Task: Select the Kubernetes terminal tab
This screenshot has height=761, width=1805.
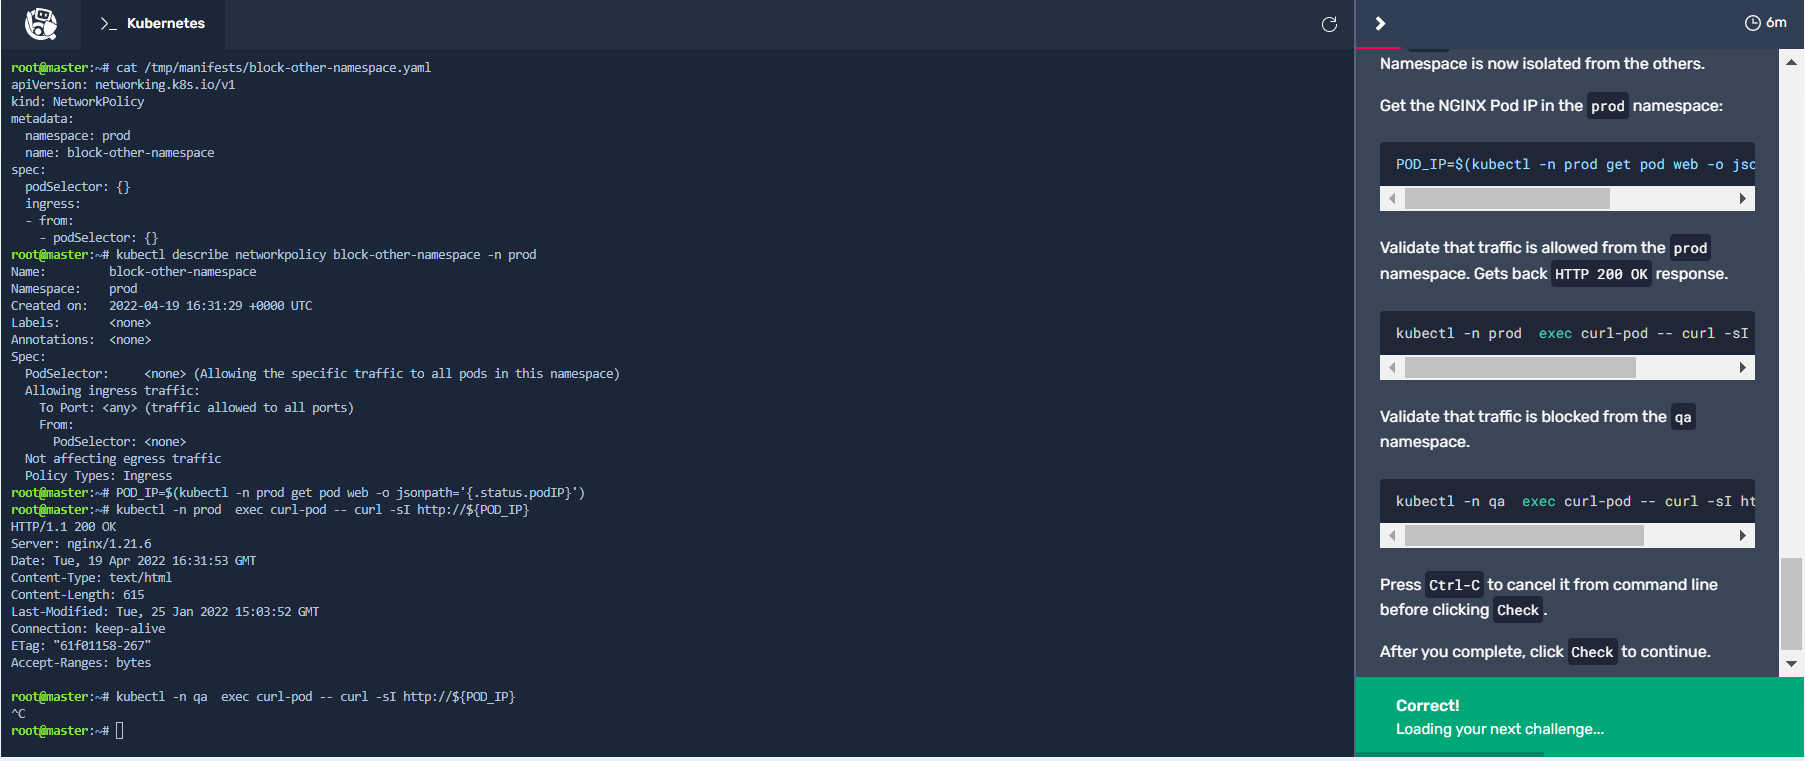Action: [152, 23]
